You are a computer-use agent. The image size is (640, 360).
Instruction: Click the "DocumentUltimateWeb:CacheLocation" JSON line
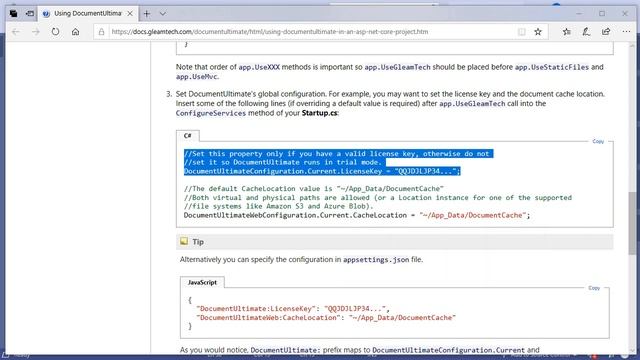pos(326,318)
